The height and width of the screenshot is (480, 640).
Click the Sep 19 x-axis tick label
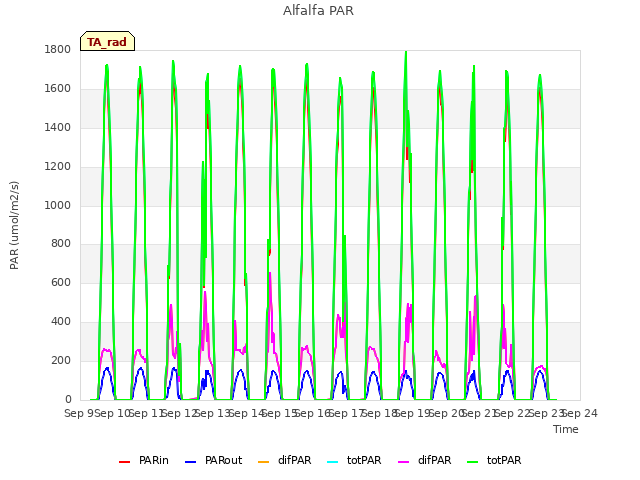pos(413,413)
